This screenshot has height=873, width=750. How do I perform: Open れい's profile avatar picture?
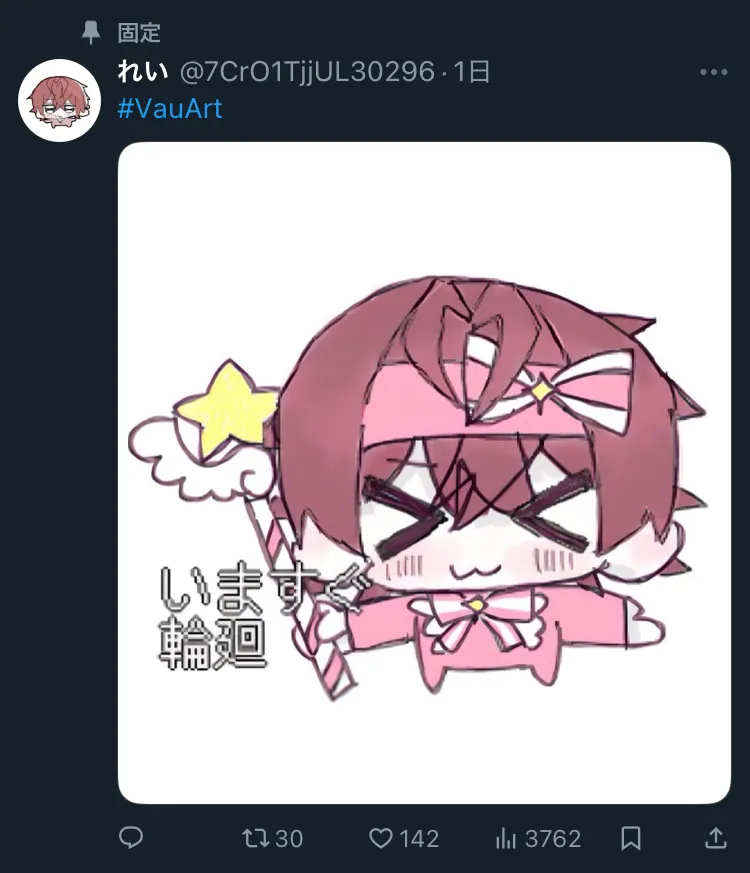60,100
